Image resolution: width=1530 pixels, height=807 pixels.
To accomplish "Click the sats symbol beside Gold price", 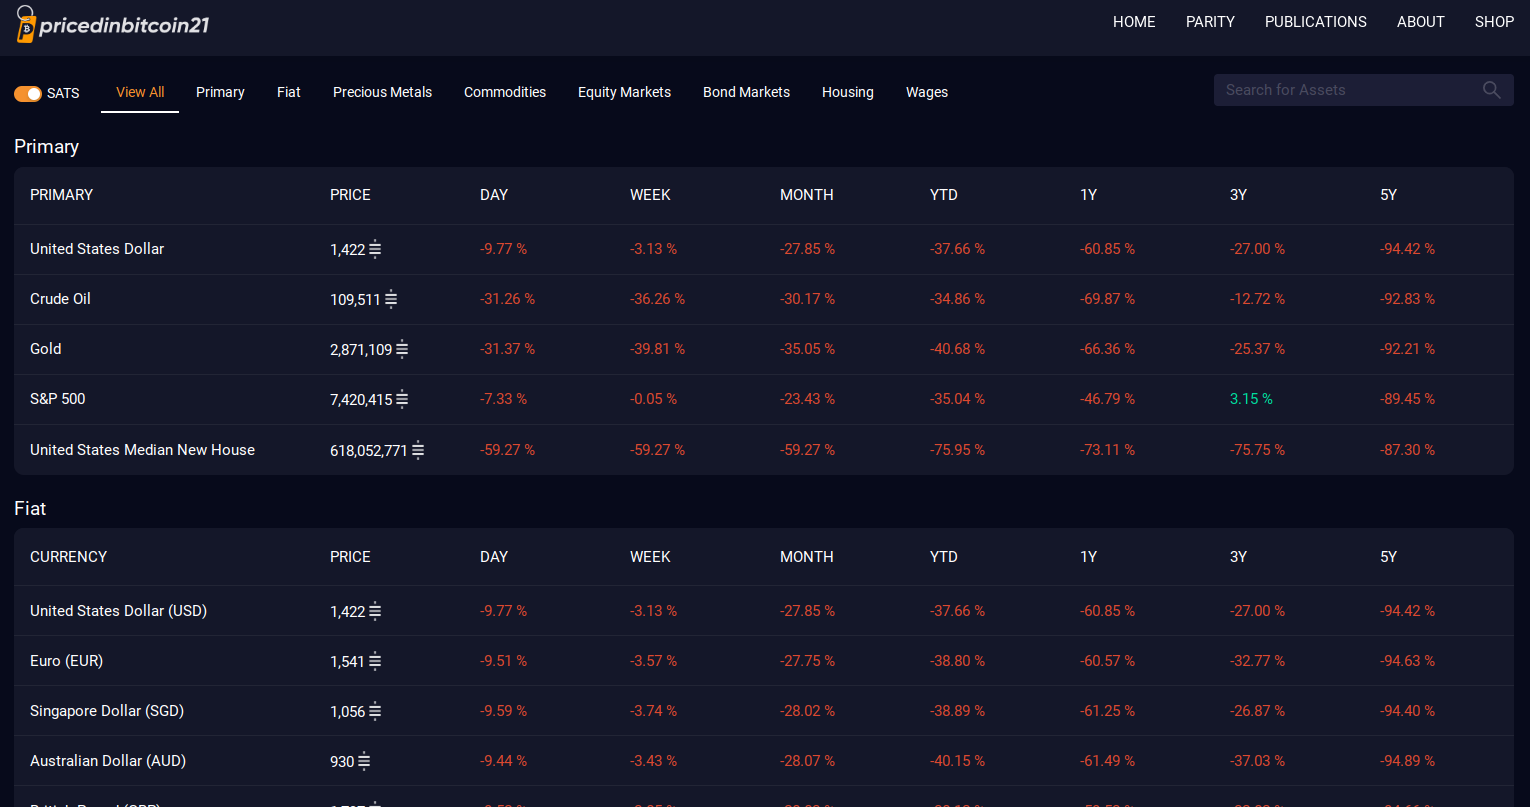I will pos(402,349).
